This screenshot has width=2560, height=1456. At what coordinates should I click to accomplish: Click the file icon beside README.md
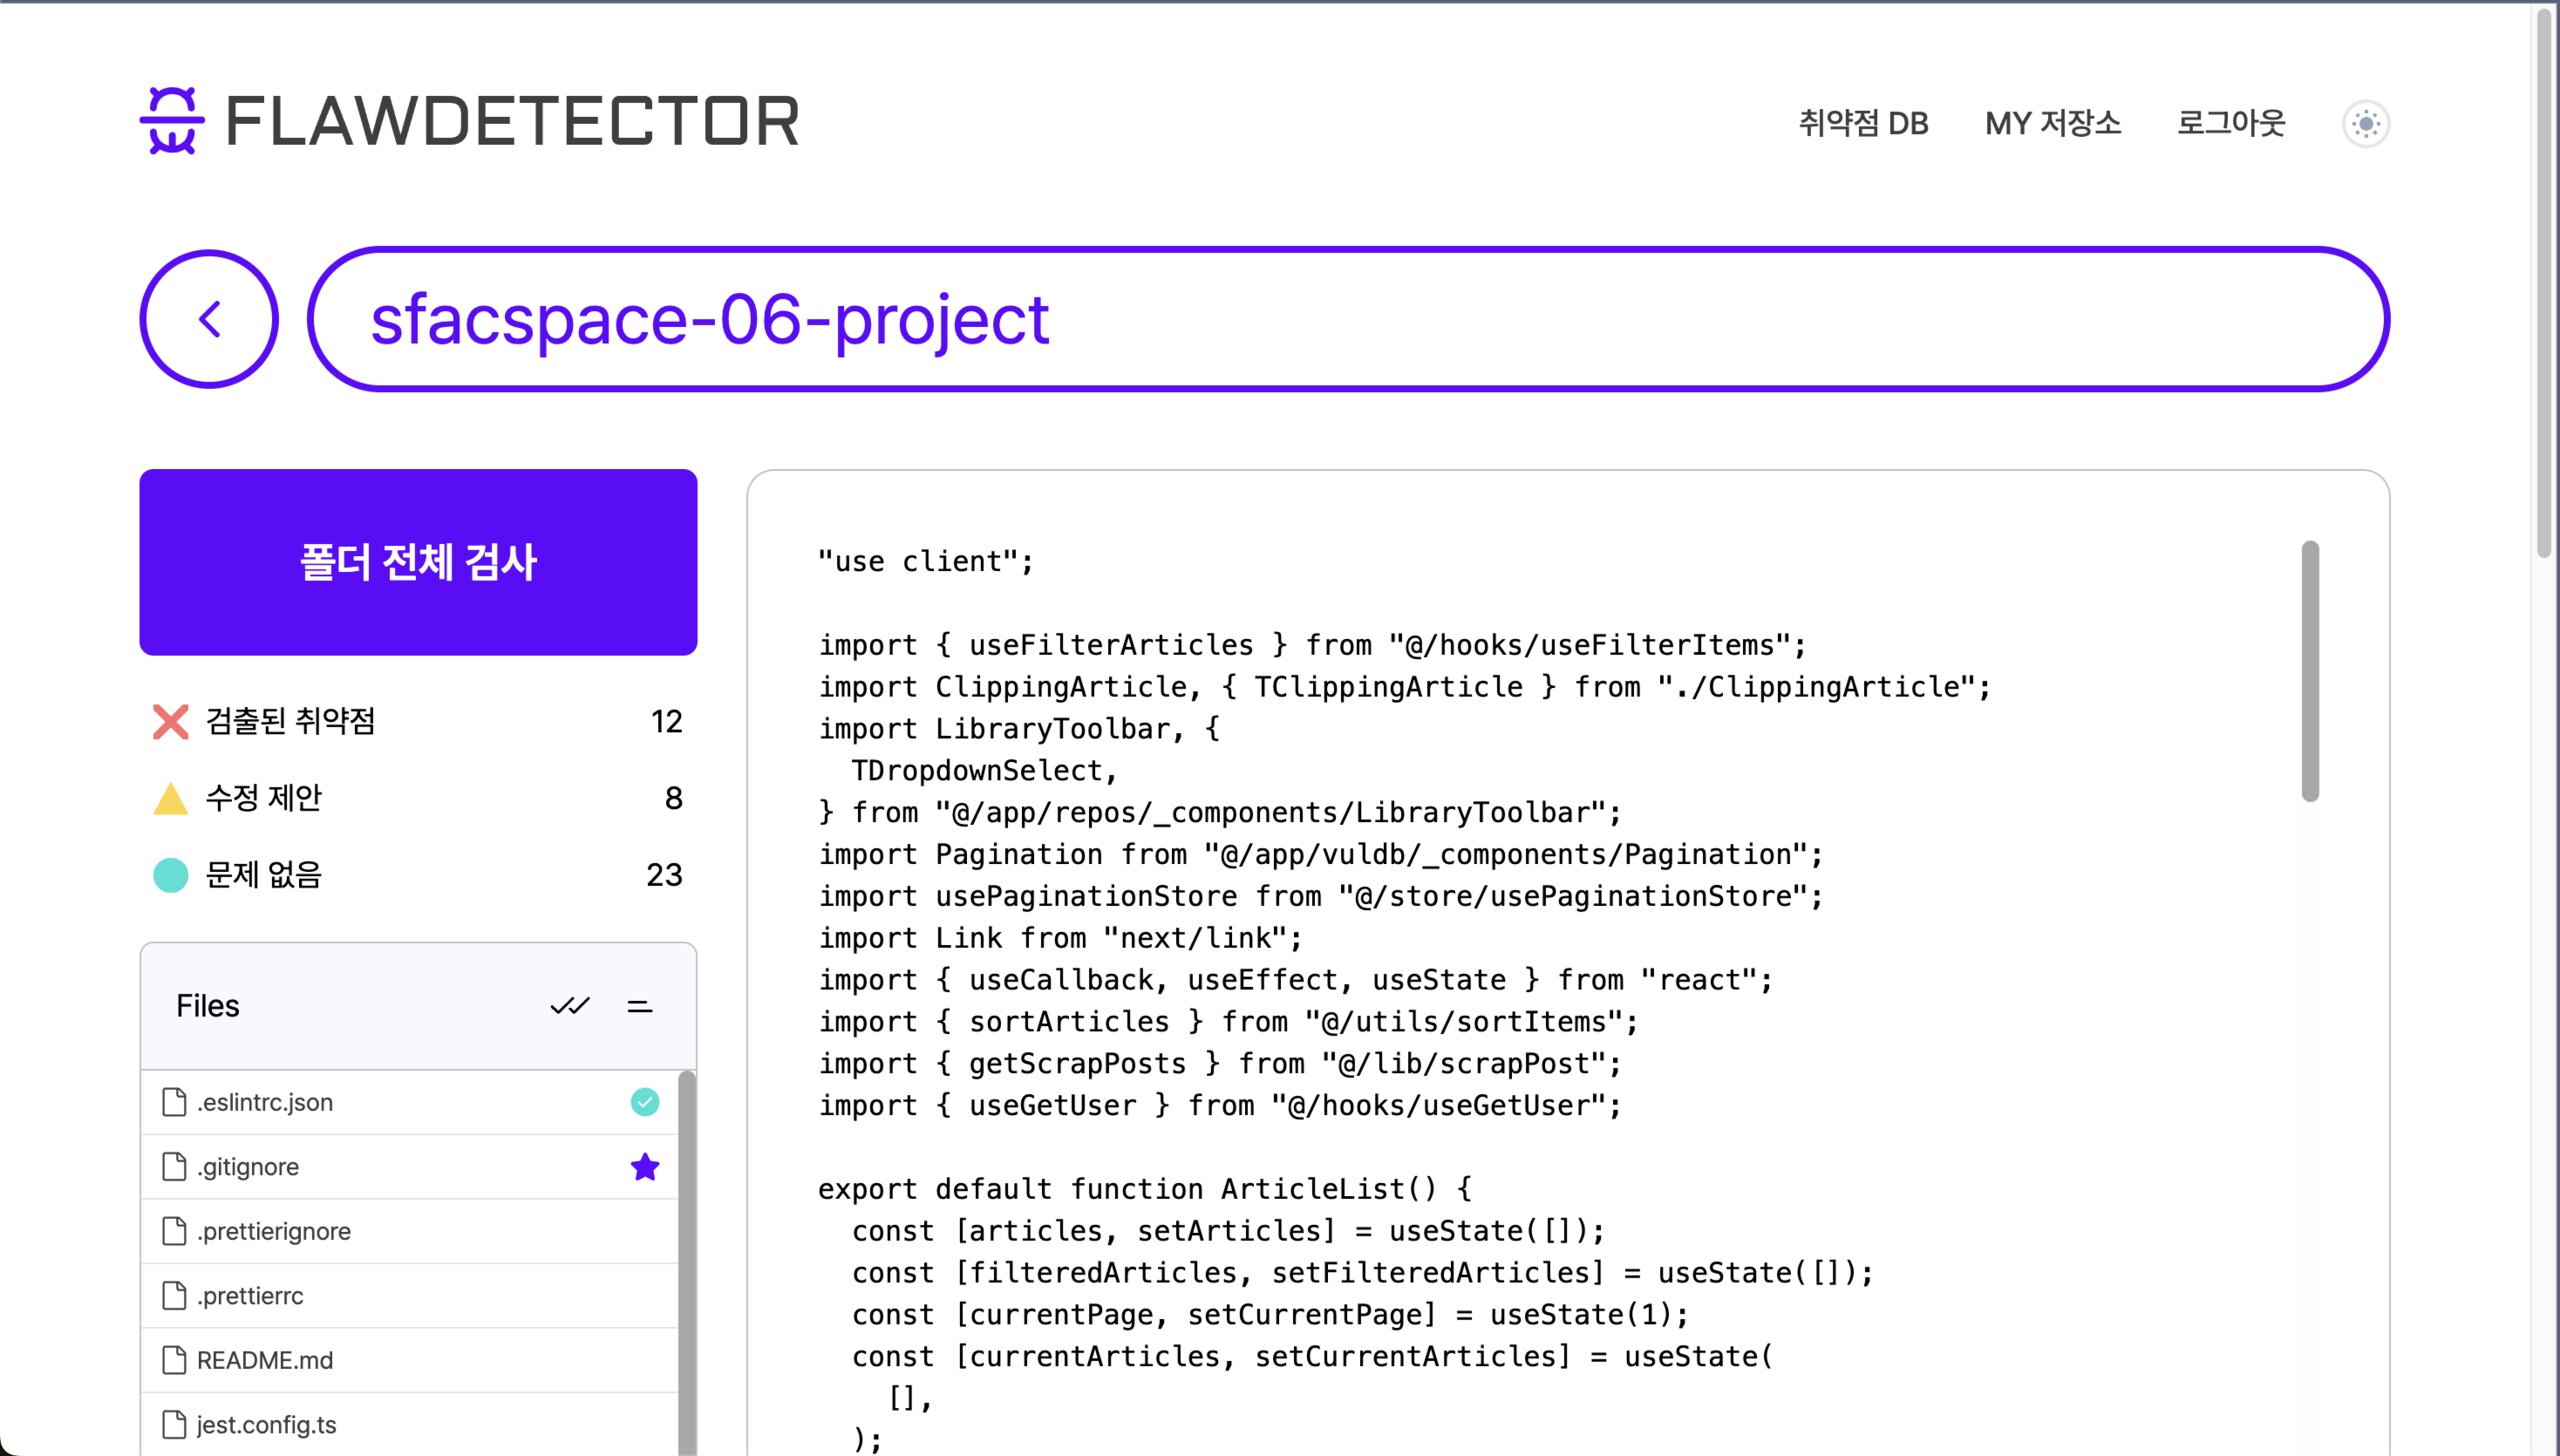tap(174, 1360)
